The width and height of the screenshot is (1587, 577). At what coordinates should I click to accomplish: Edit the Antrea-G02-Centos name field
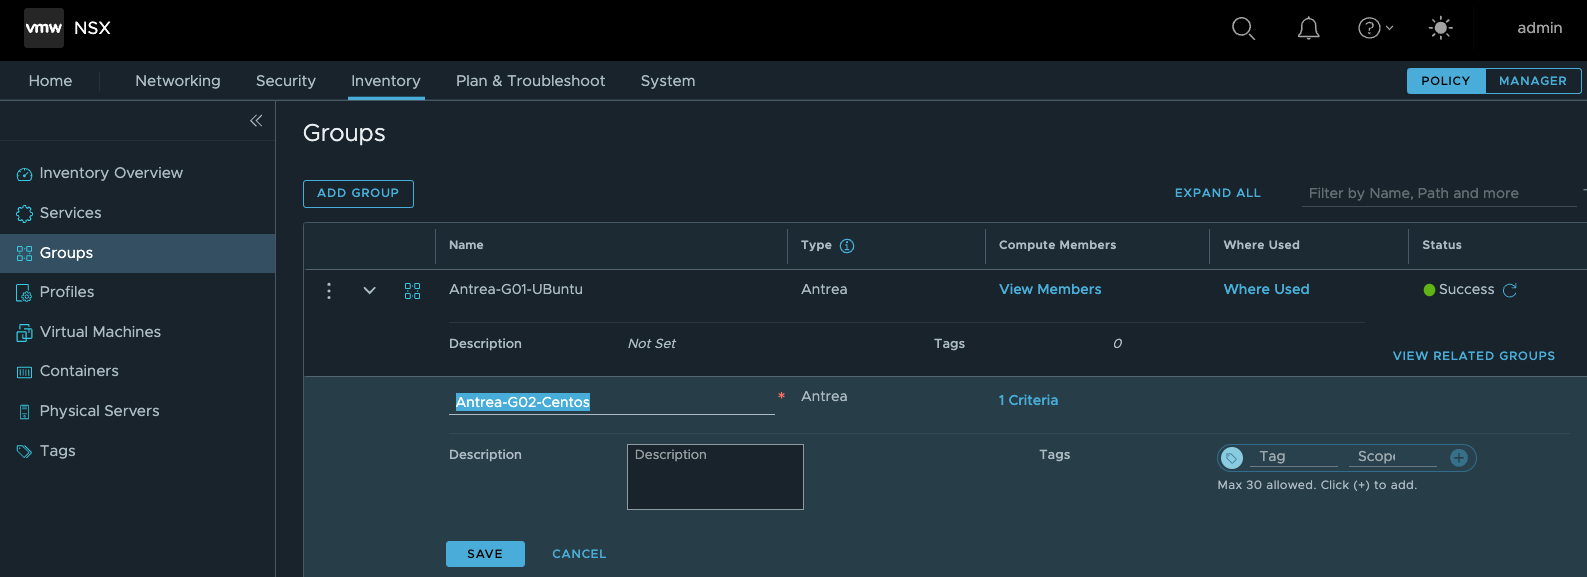pos(612,402)
